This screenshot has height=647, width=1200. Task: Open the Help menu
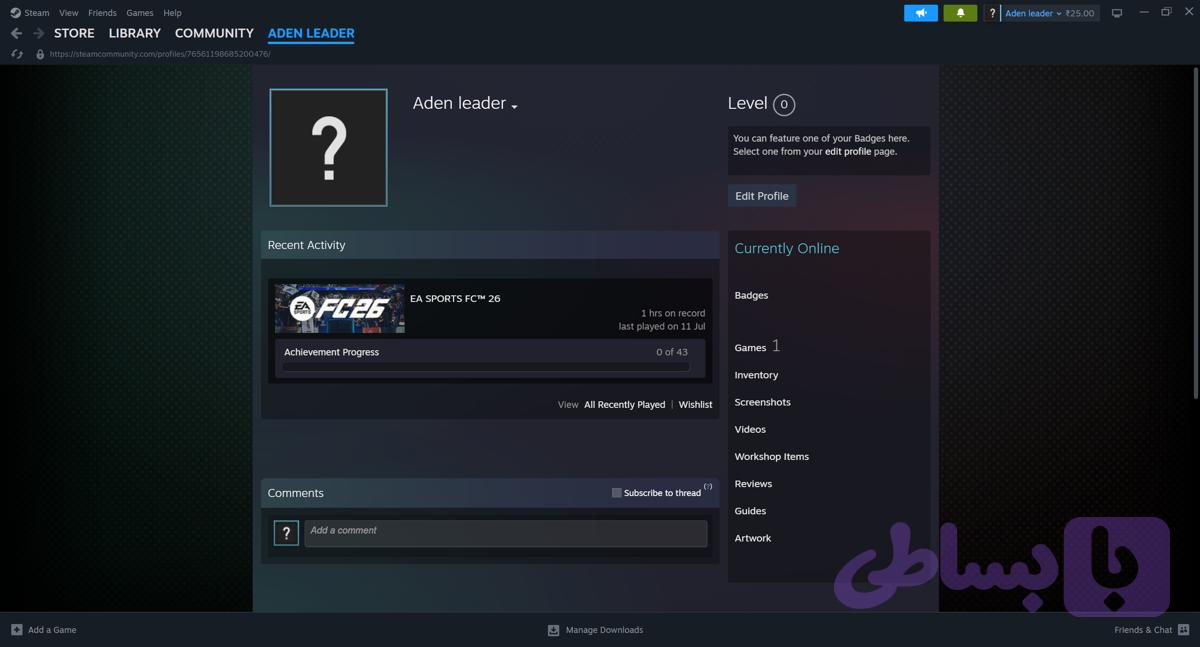(x=172, y=13)
